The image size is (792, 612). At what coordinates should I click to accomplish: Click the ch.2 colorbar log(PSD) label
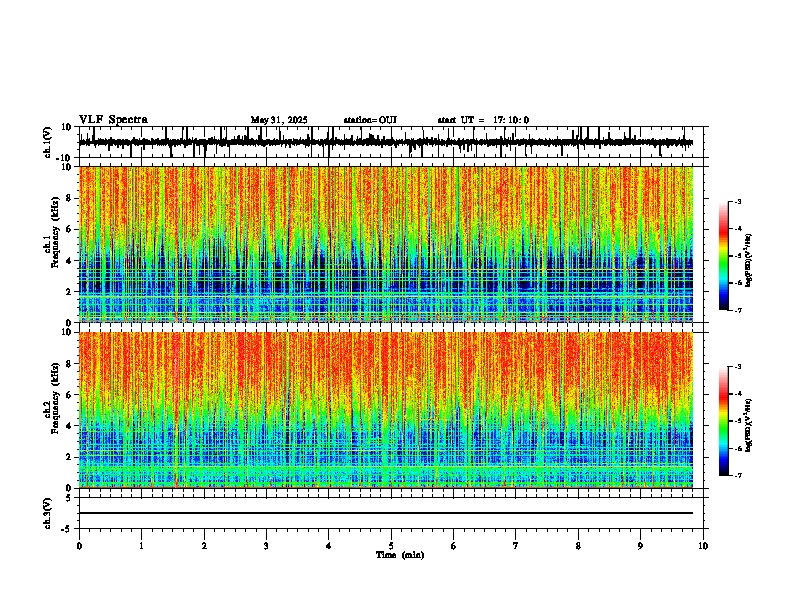pos(749,426)
